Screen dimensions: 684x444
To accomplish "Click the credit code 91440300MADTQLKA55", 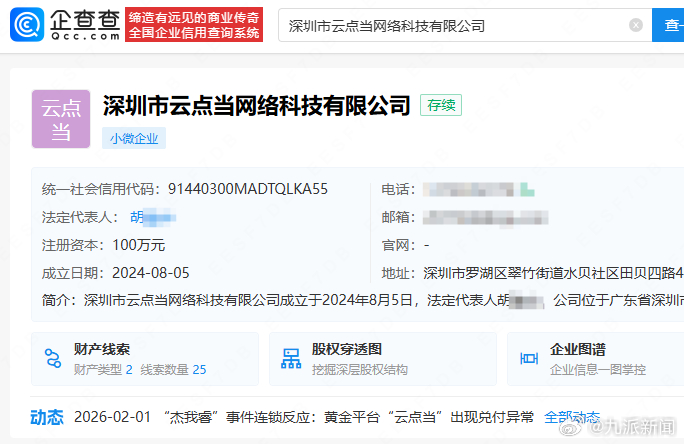I will [x=248, y=189].
